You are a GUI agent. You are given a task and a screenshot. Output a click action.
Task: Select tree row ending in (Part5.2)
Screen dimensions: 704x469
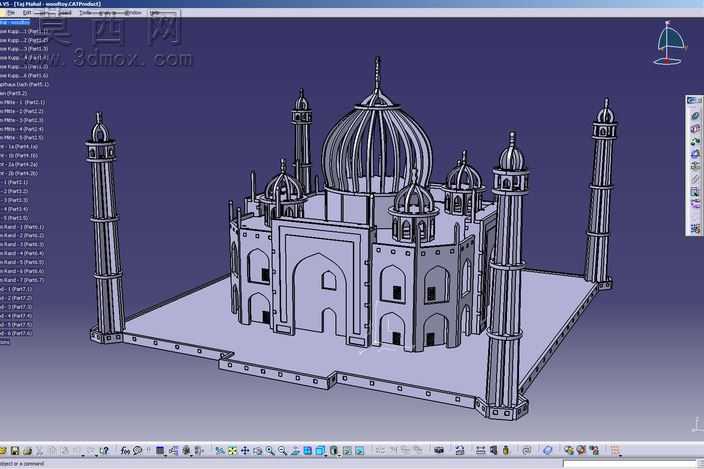pyautogui.click(x=13, y=93)
